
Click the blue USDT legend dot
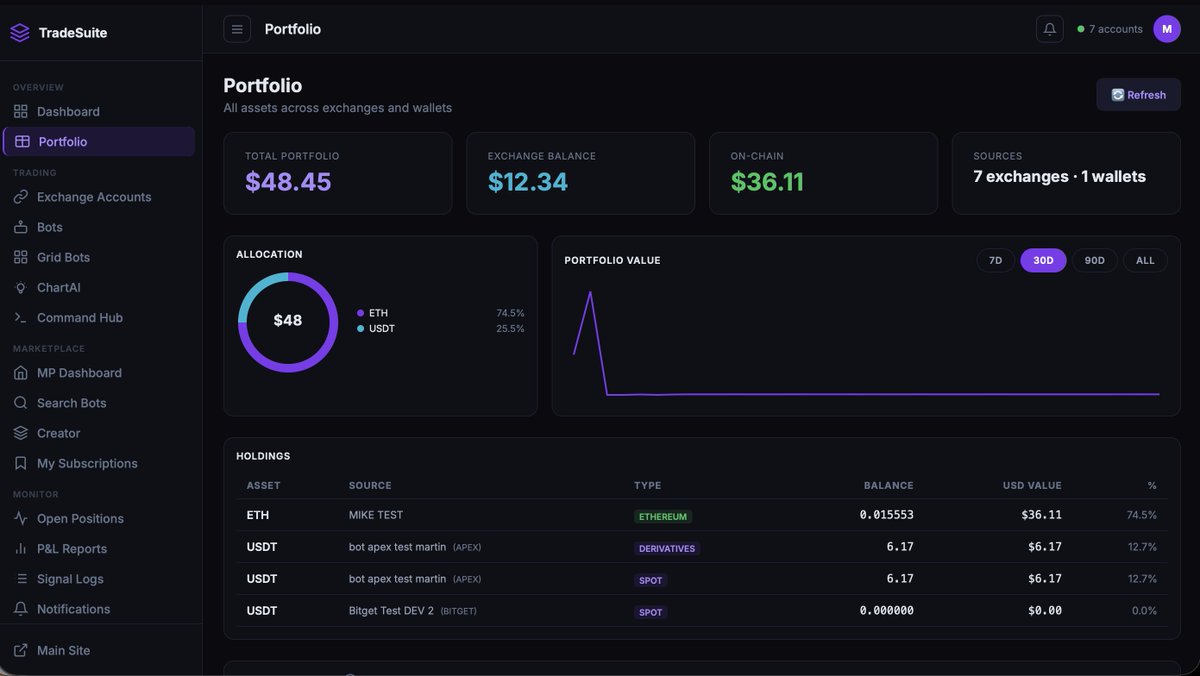(360, 328)
